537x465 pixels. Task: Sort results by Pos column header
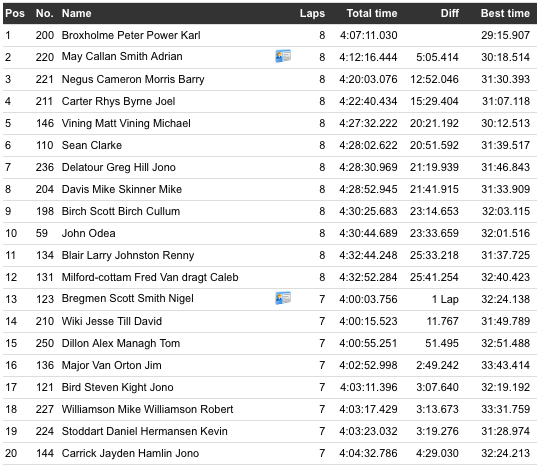pyautogui.click(x=15, y=13)
